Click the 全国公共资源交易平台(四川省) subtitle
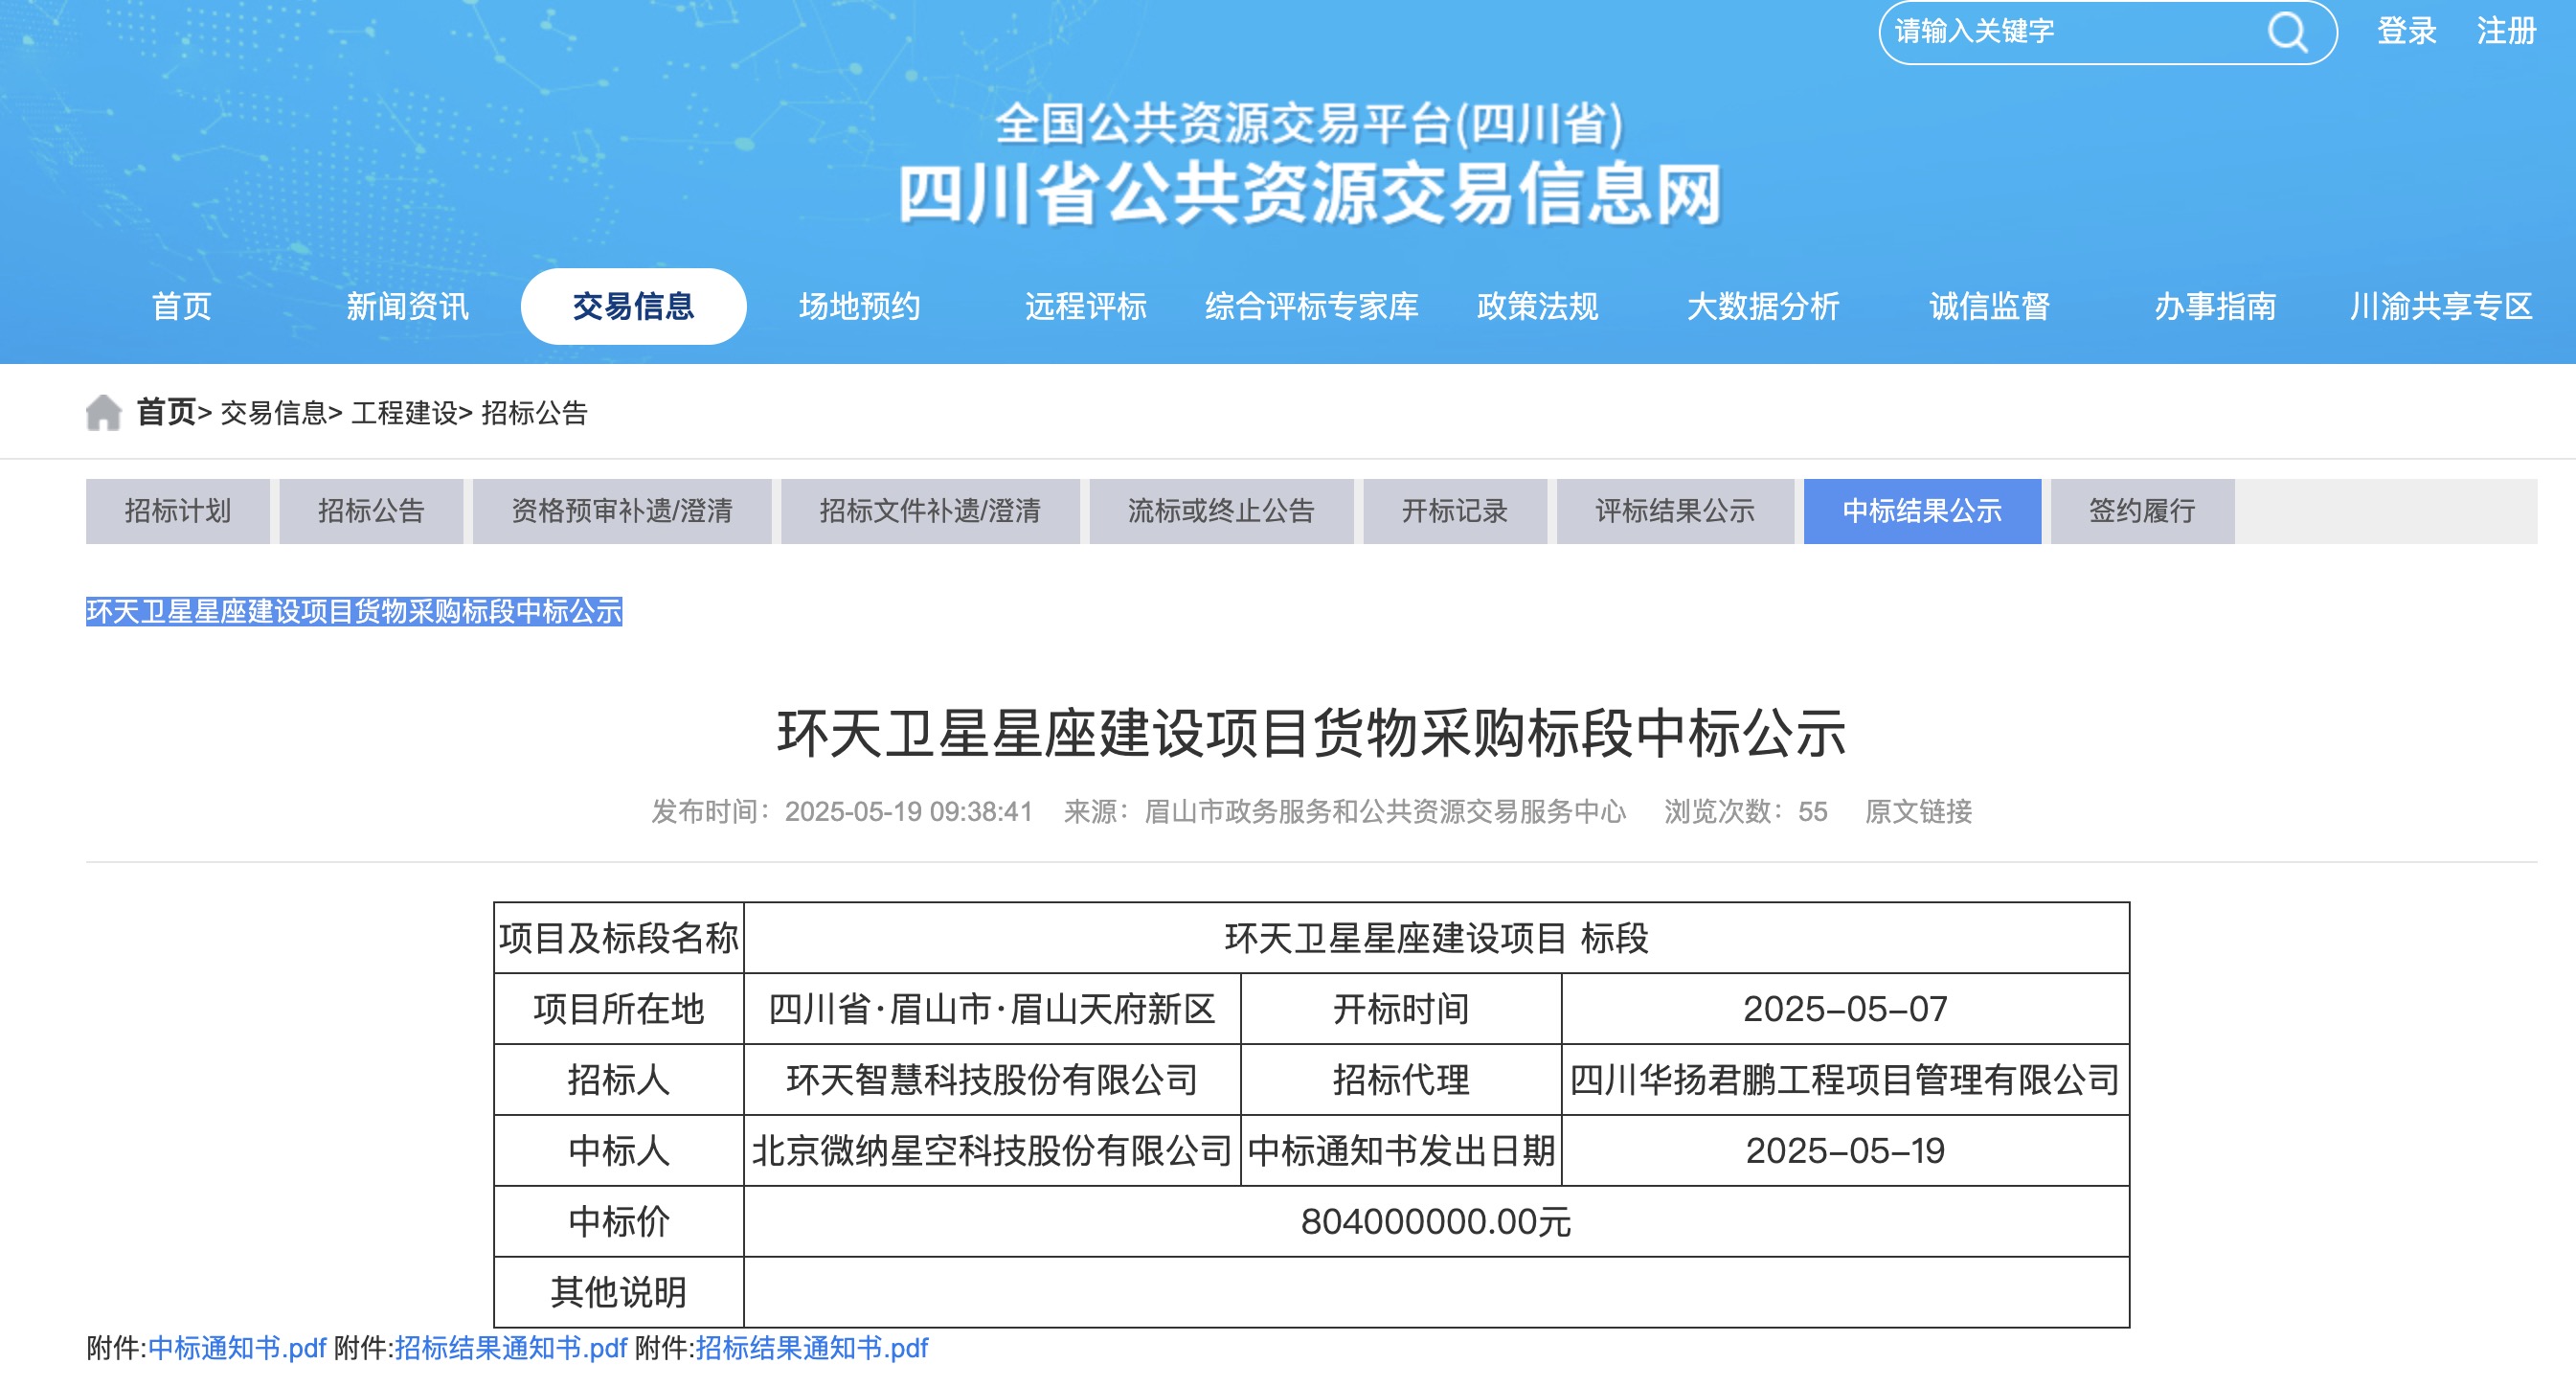 point(1310,124)
